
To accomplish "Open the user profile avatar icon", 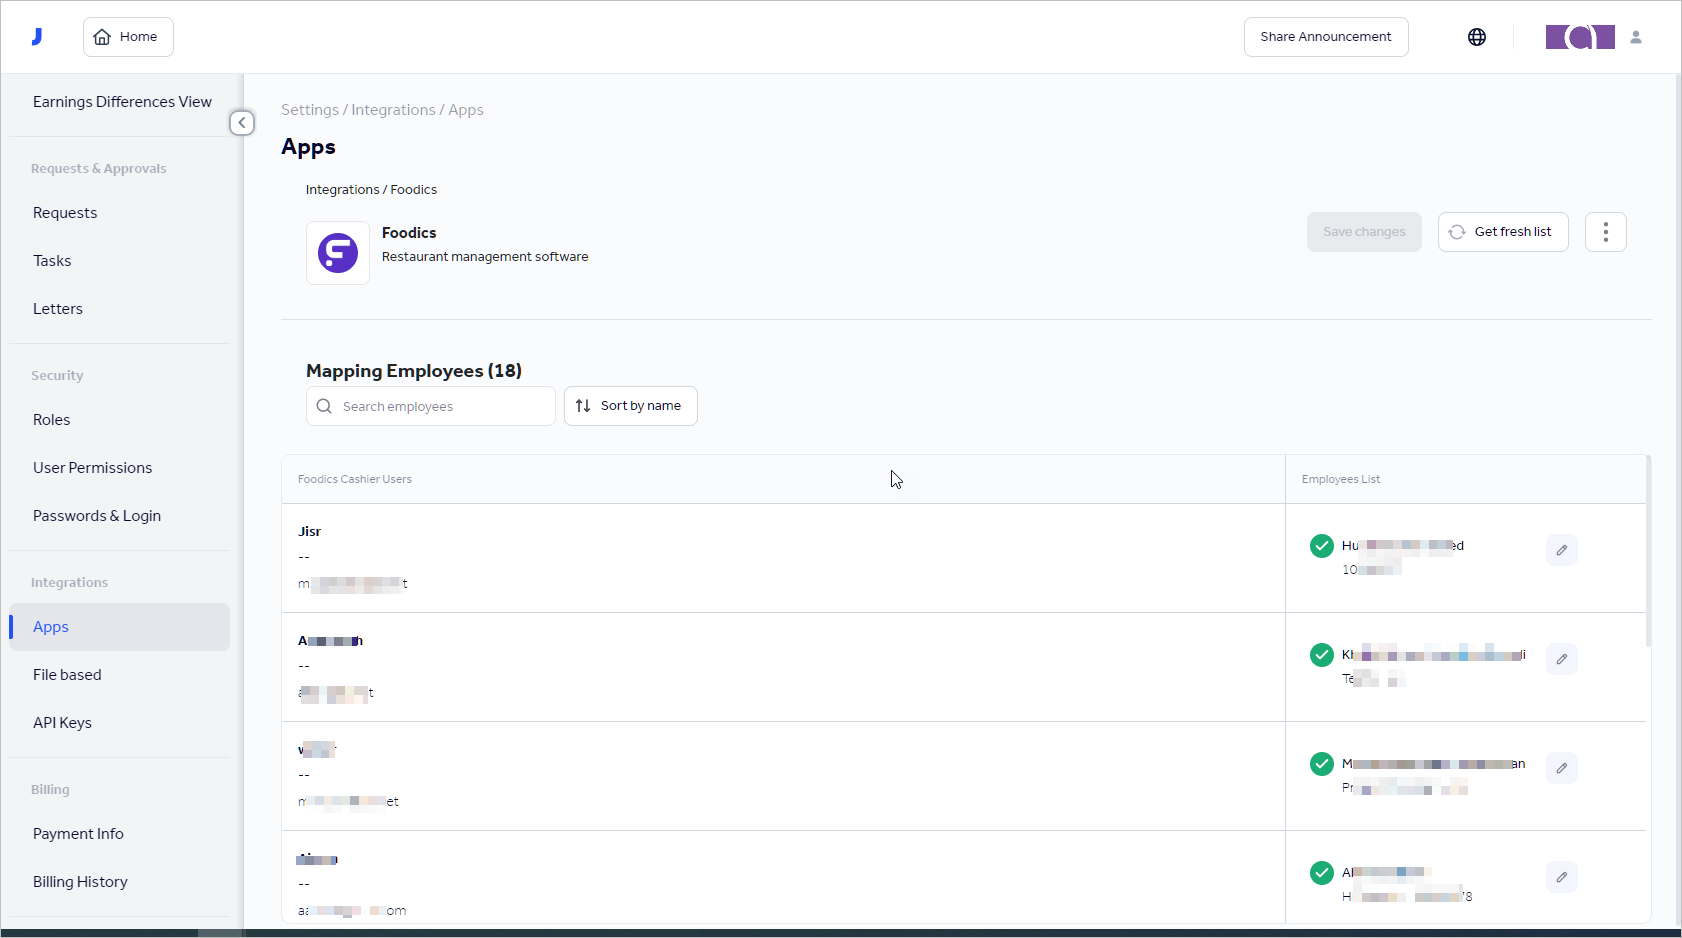I will pyautogui.click(x=1635, y=37).
